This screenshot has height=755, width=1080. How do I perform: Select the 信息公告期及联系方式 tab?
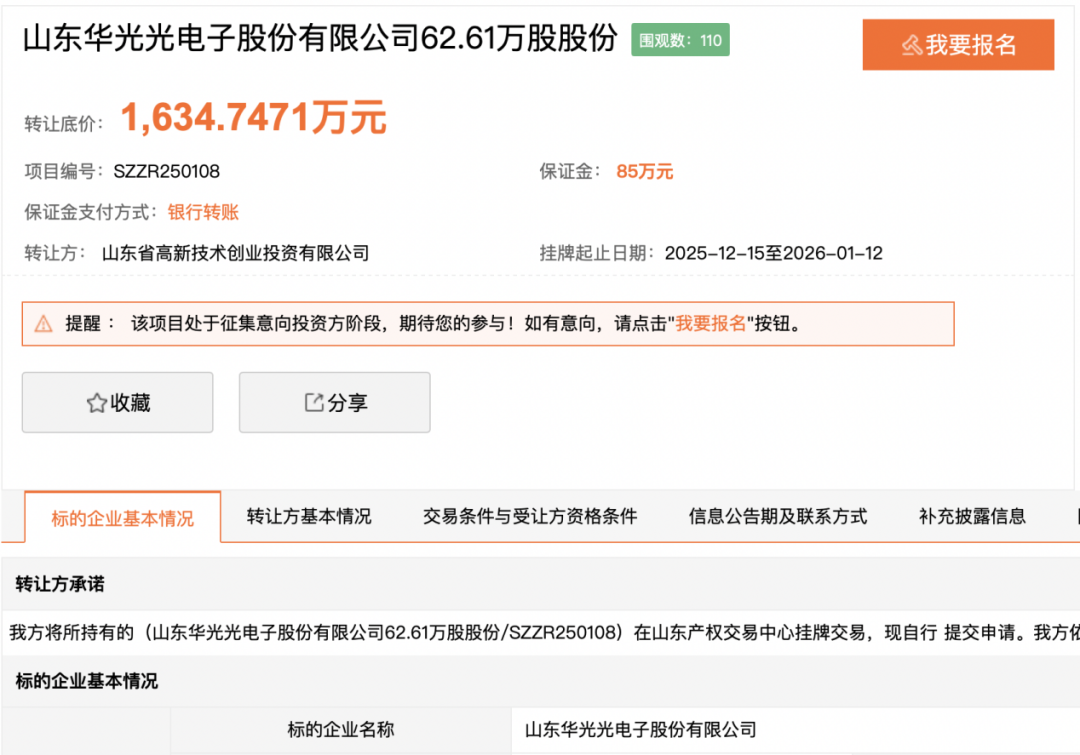click(777, 517)
